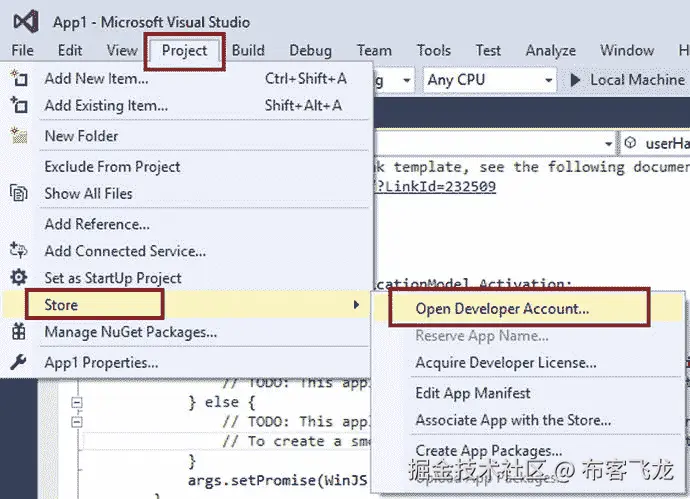Collapse the TODO comment outline block

coord(77,422)
